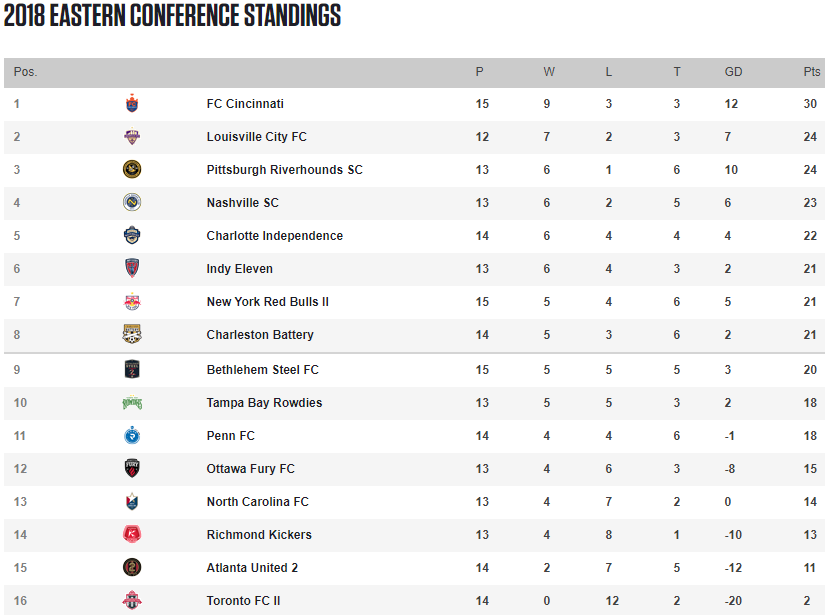The width and height of the screenshot is (825, 615).
Task: Click the North Carolina FC name
Action: tap(257, 502)
